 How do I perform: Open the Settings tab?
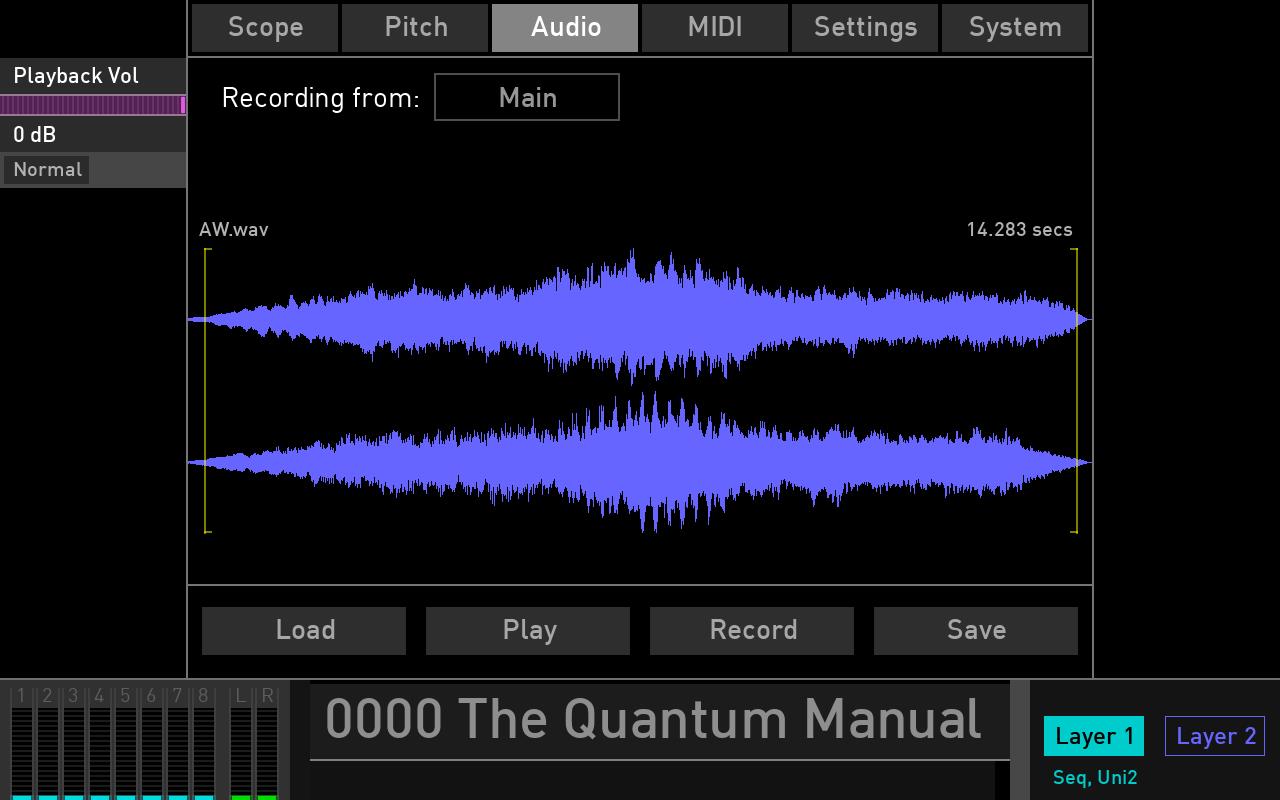865,27
